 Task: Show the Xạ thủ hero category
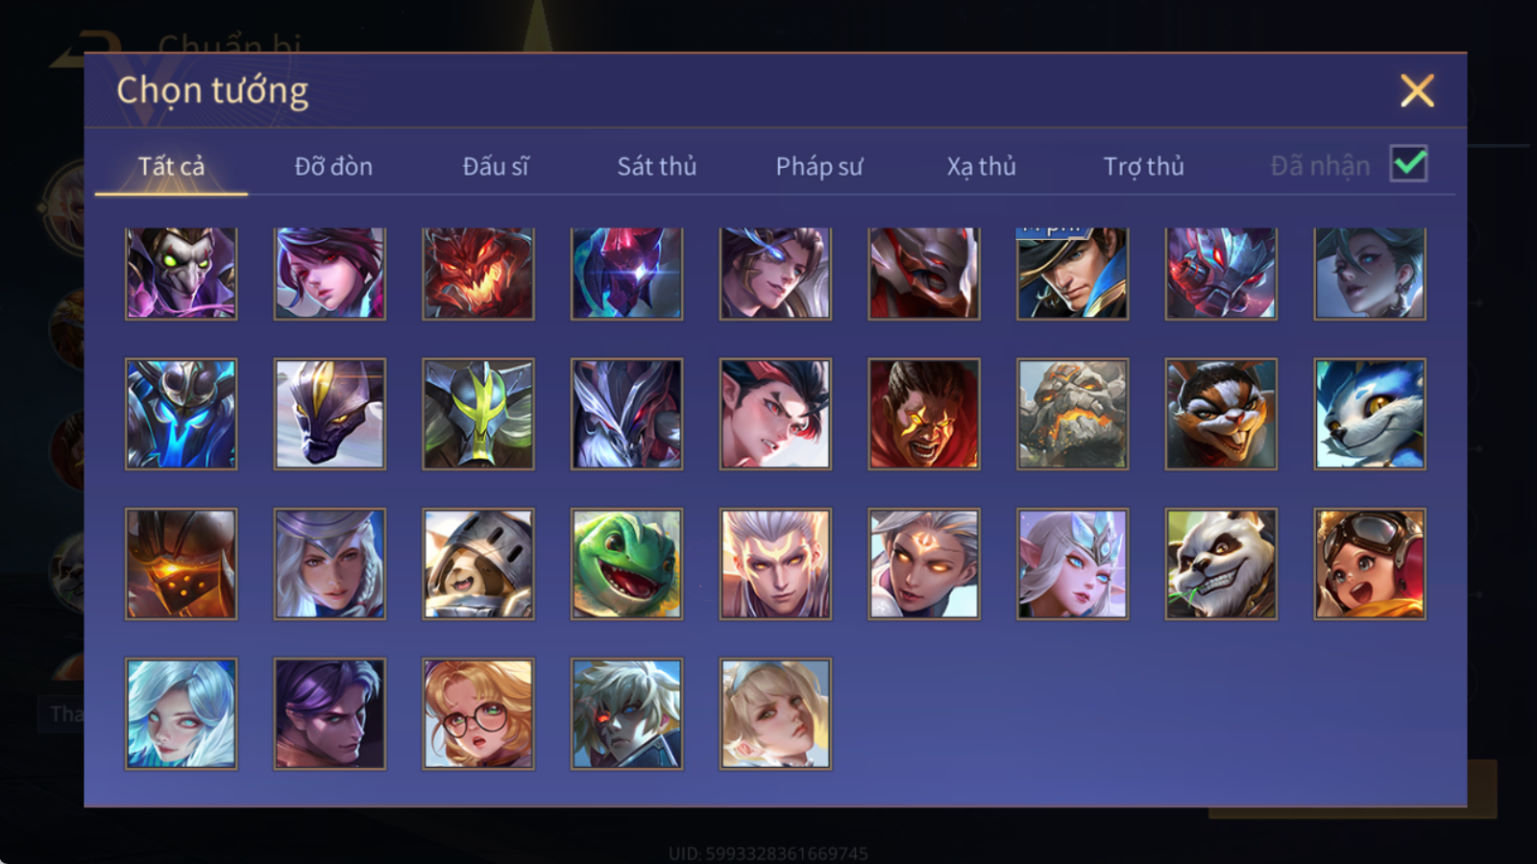981,166
